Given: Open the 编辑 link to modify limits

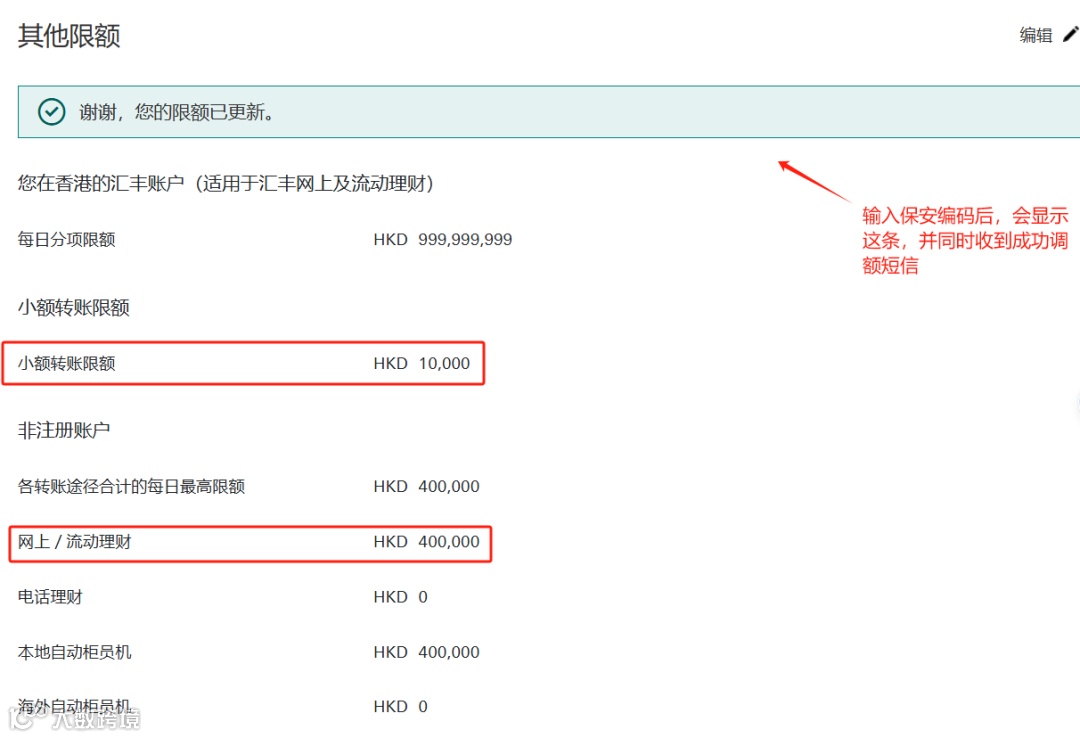Looking at the screenshot, I should click(x=1036, y=35).
